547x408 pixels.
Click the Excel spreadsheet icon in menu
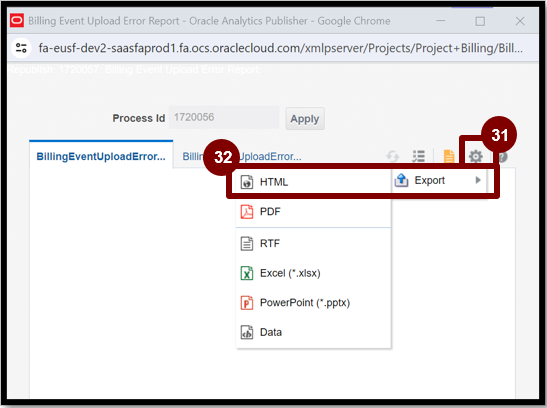(x=247, y=273)
